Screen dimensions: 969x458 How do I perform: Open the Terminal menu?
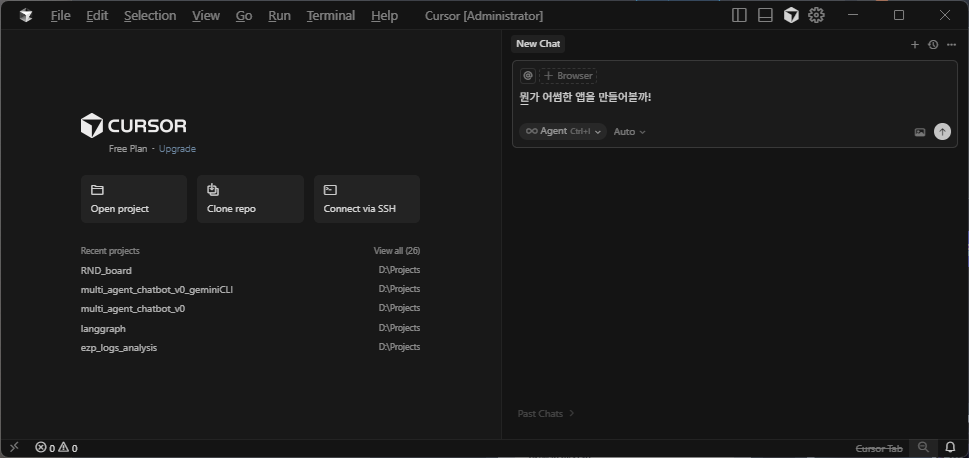(x=330, y=15)
